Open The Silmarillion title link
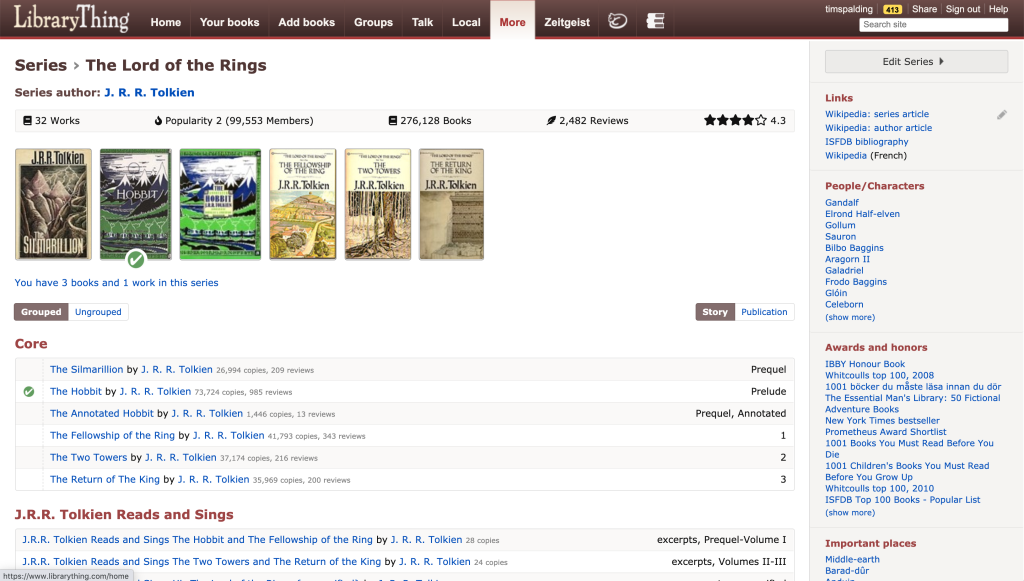Screen dimensions: 1024x581 tap(86, 369)
